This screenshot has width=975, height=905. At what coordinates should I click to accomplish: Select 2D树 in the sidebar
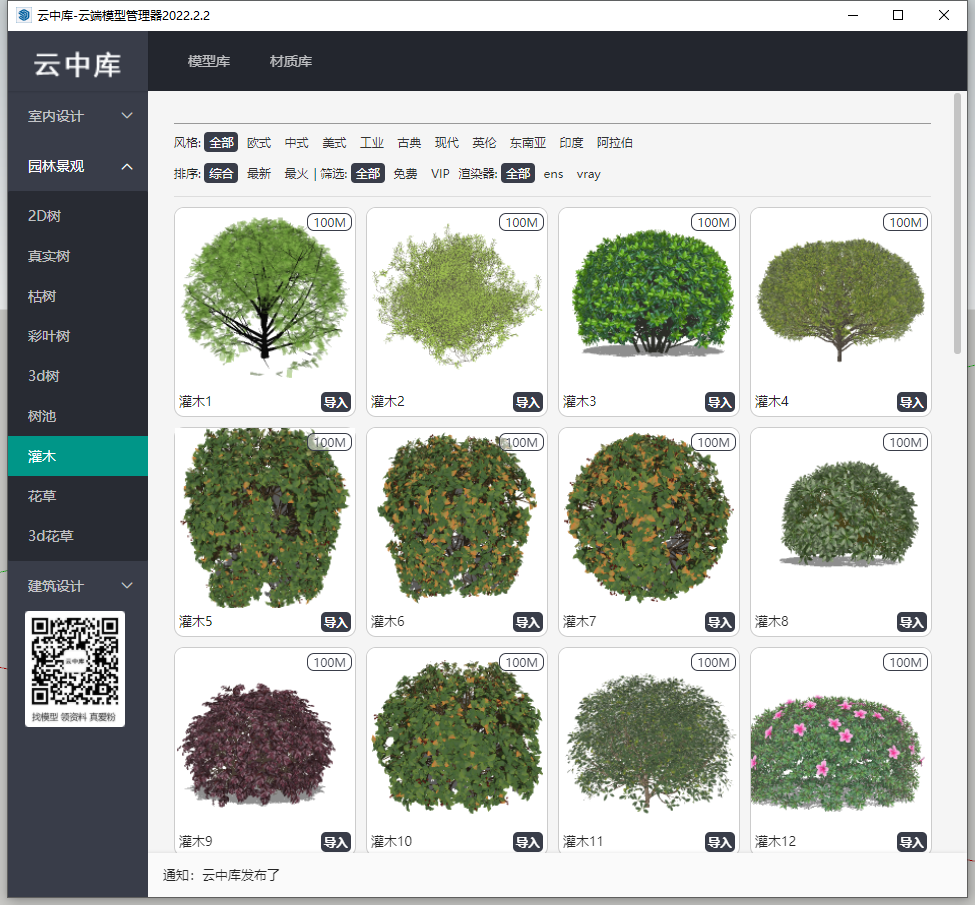[78, 216]
